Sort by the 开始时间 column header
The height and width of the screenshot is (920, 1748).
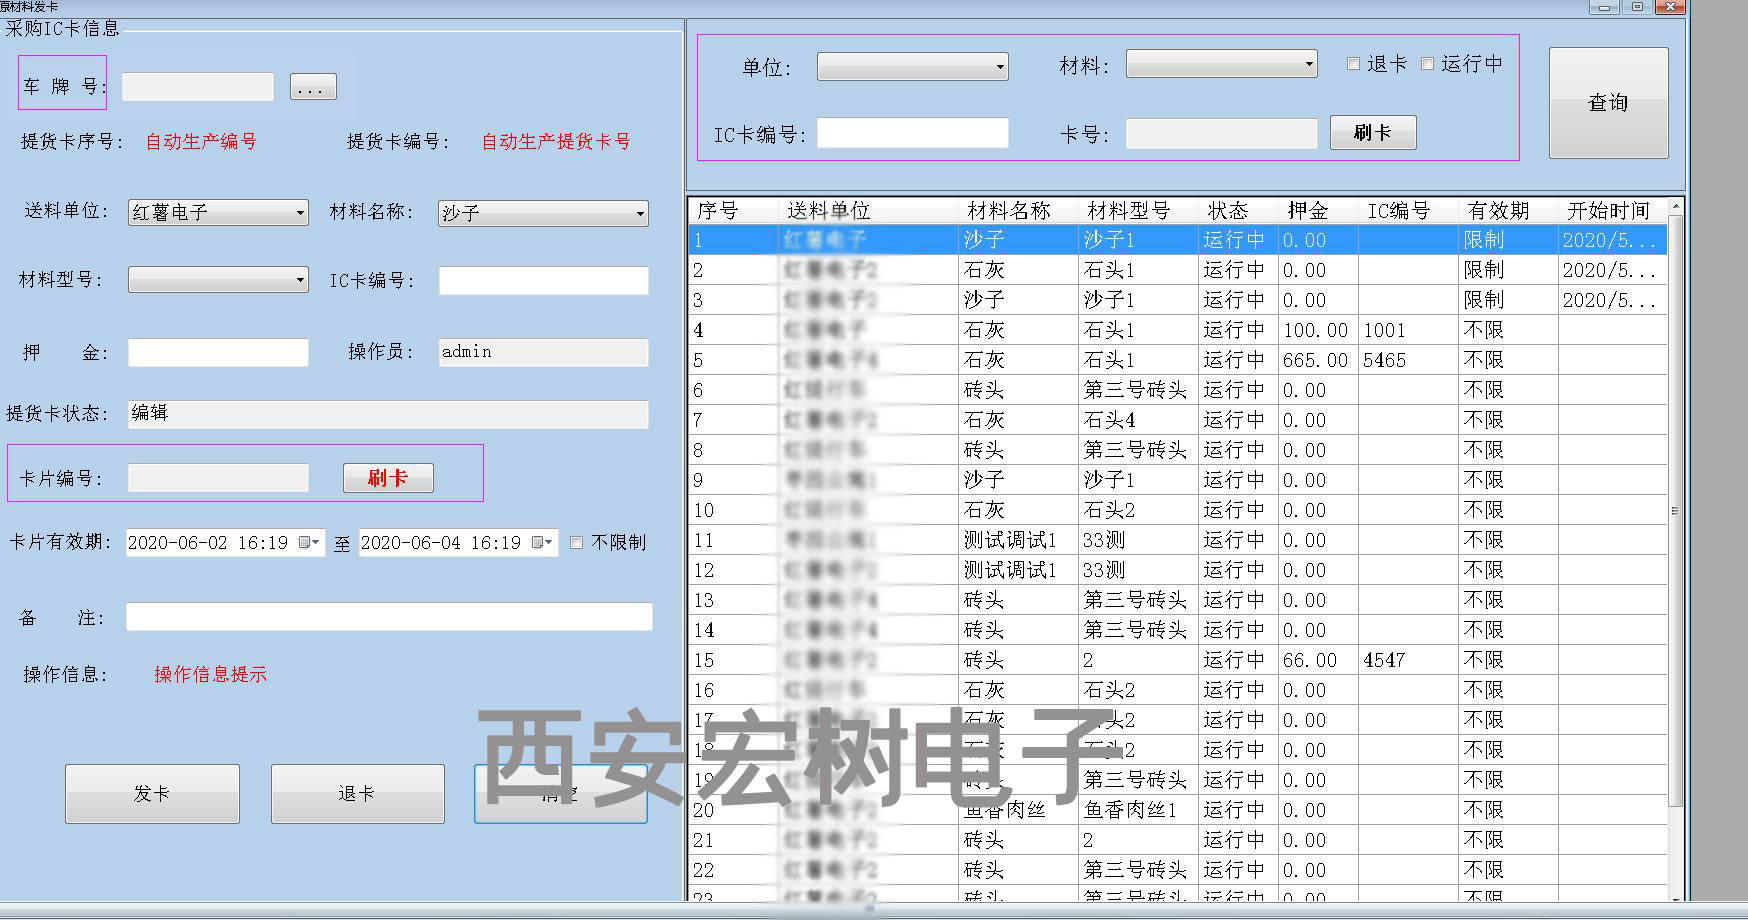pyautogui.click(x=1612, y=211)
